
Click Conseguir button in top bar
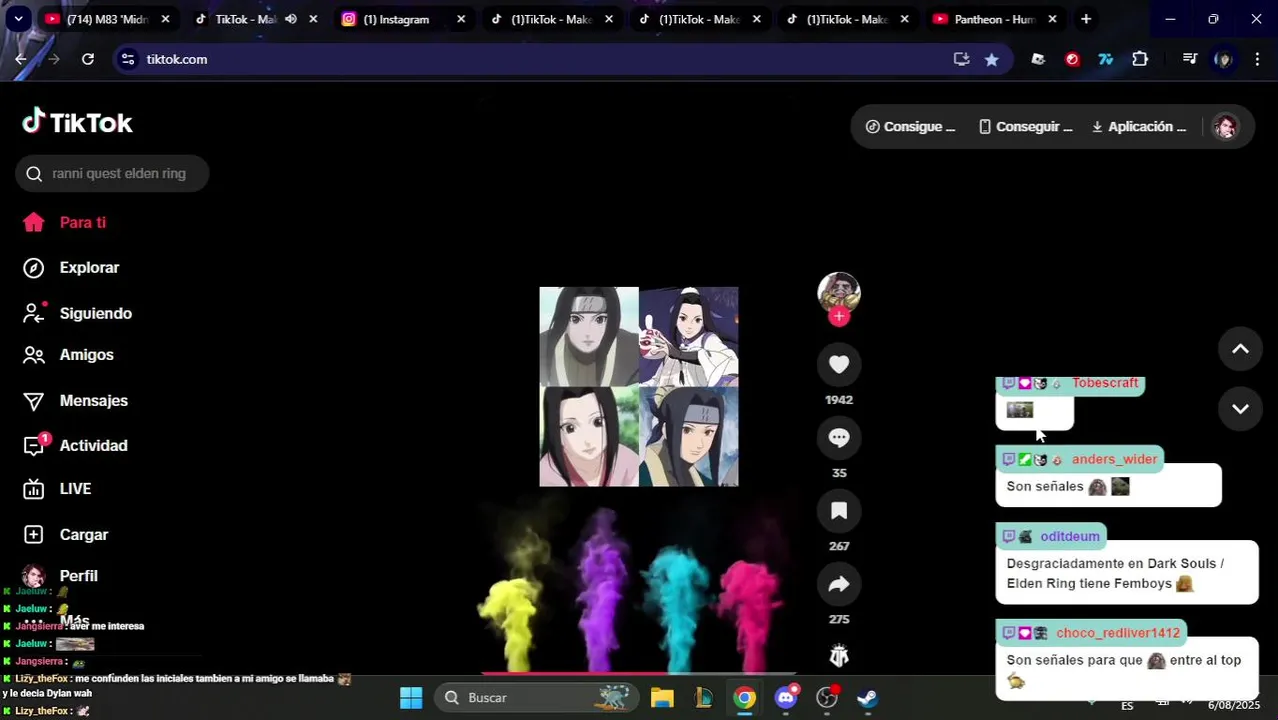(1025, 126)
